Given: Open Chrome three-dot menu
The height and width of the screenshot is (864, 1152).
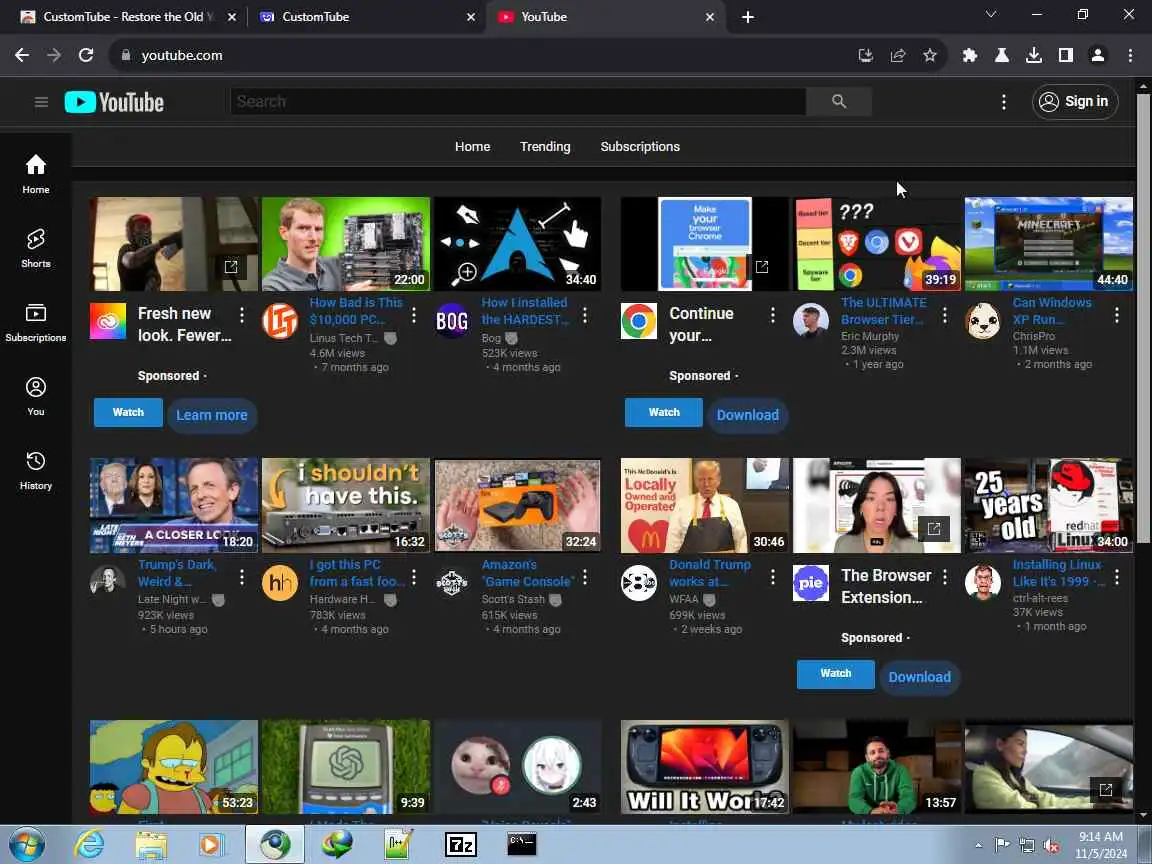Looking at the screenshot, I should pos(1130,55).
